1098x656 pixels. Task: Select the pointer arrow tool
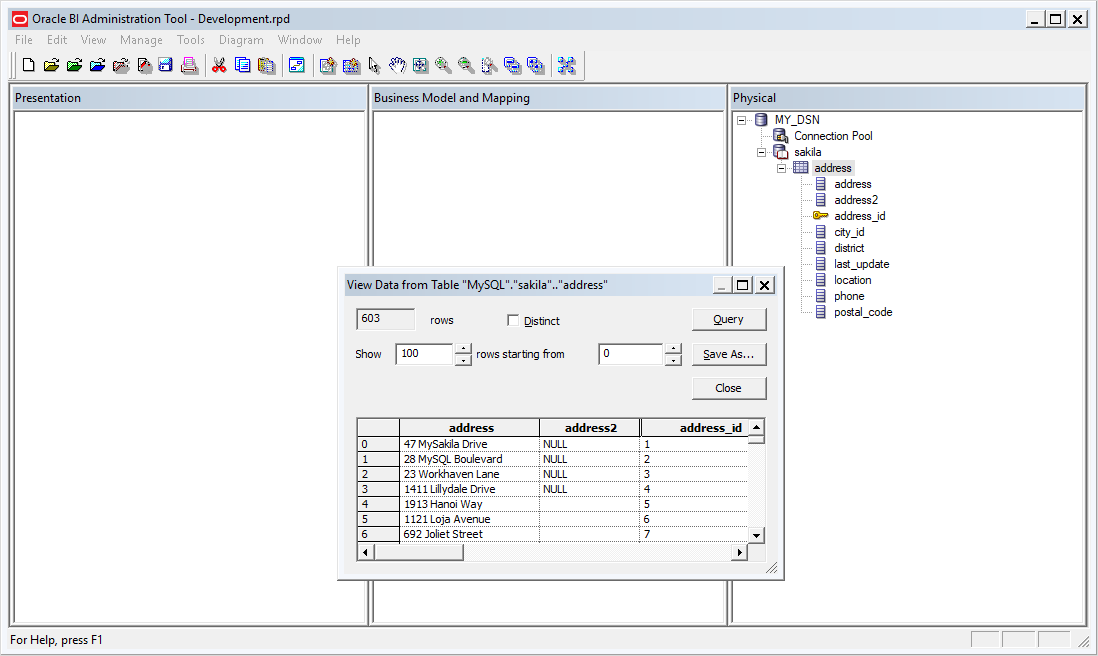[x=374, y=65]
